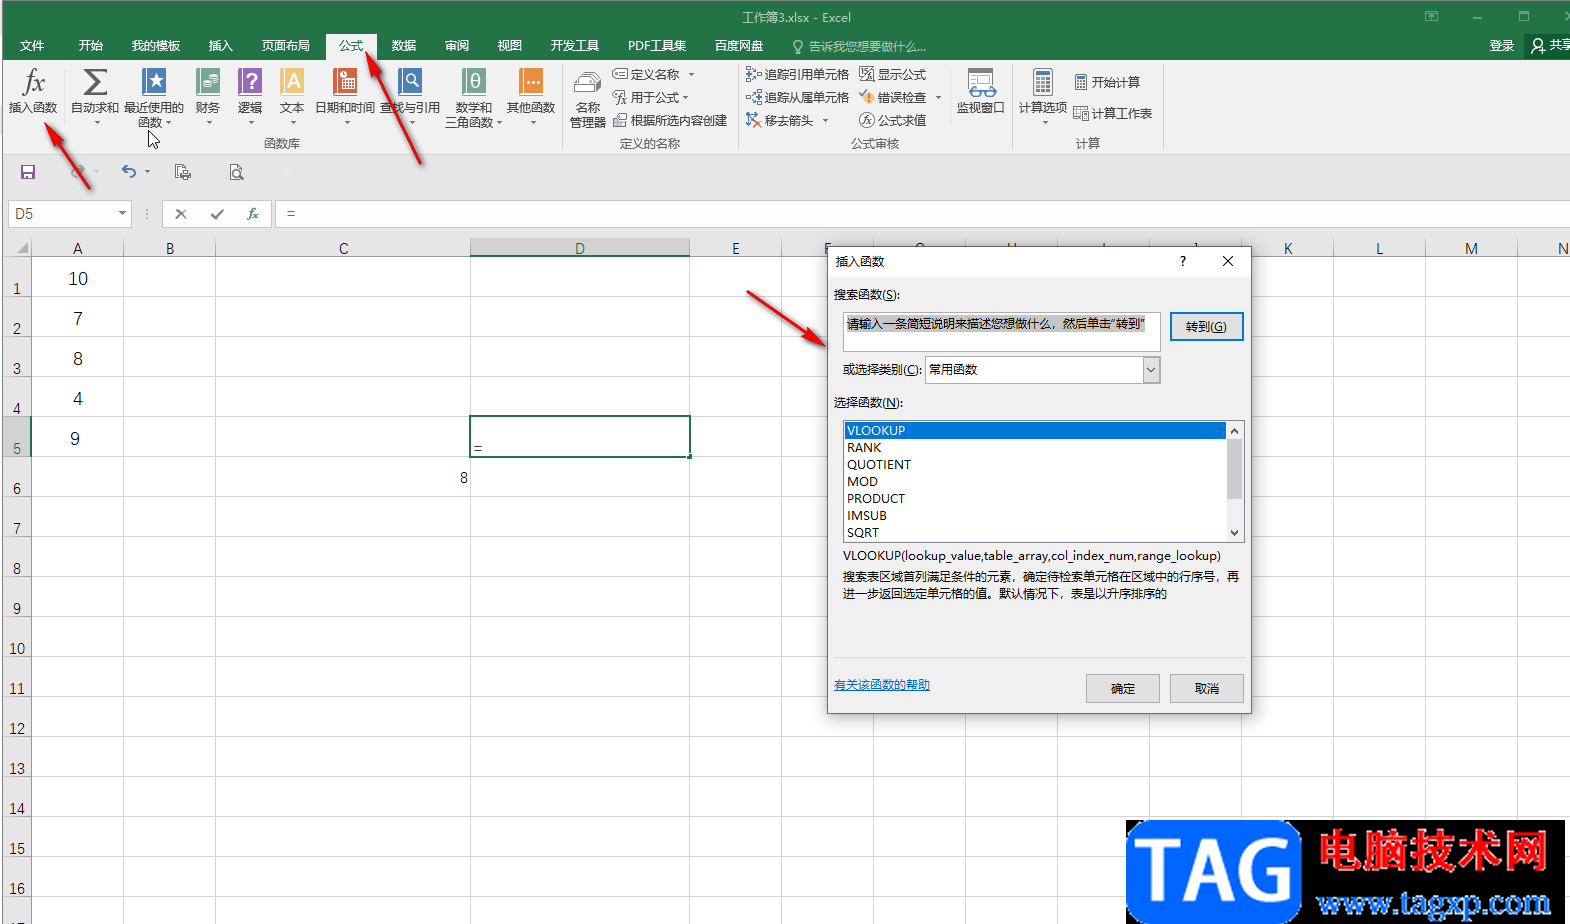The image size is (1570, 924).
Task: Click the Share button in title area
Action: pyautogui.click(x=1550, y=46)
